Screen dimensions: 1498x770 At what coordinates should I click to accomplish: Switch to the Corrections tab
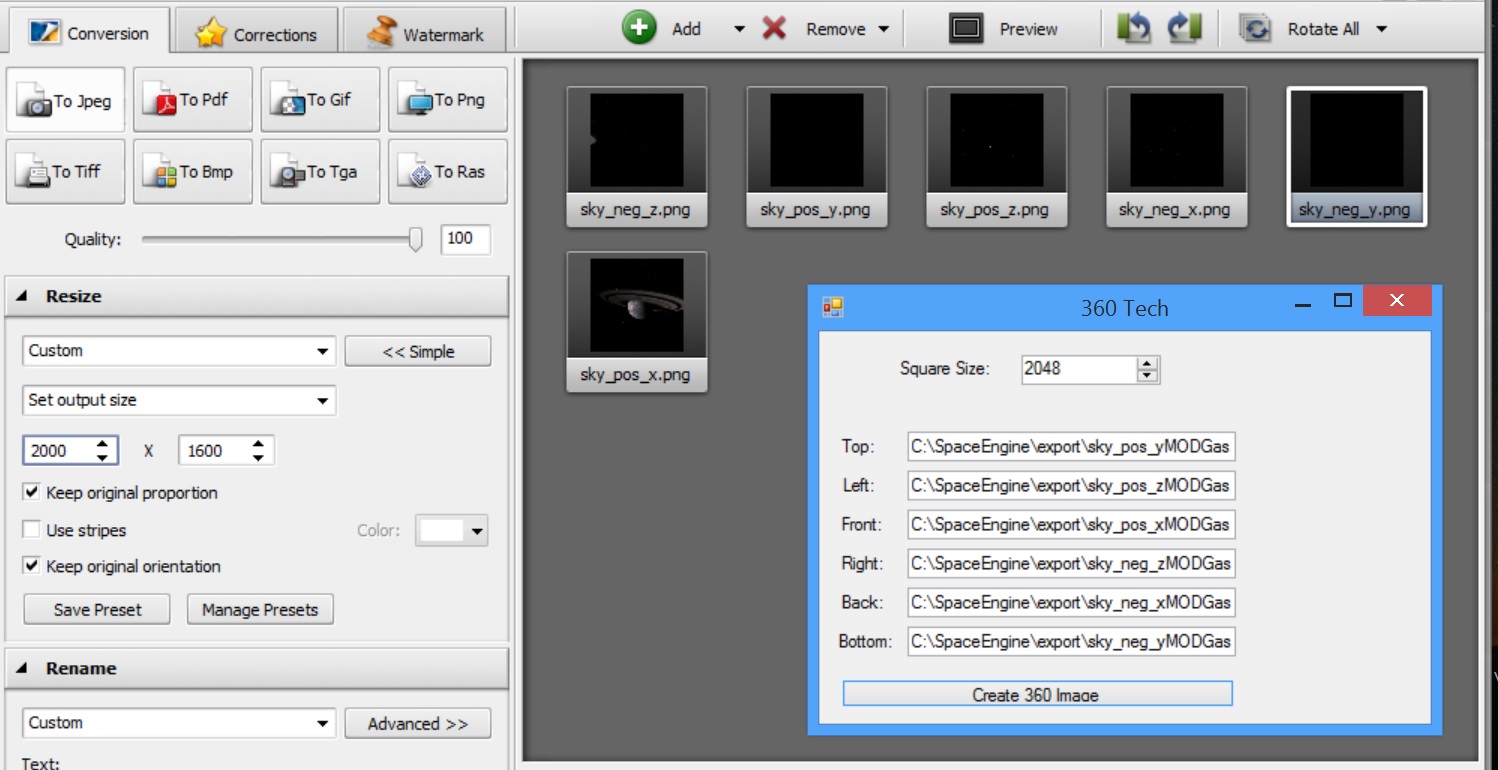[x=255, y=33]
